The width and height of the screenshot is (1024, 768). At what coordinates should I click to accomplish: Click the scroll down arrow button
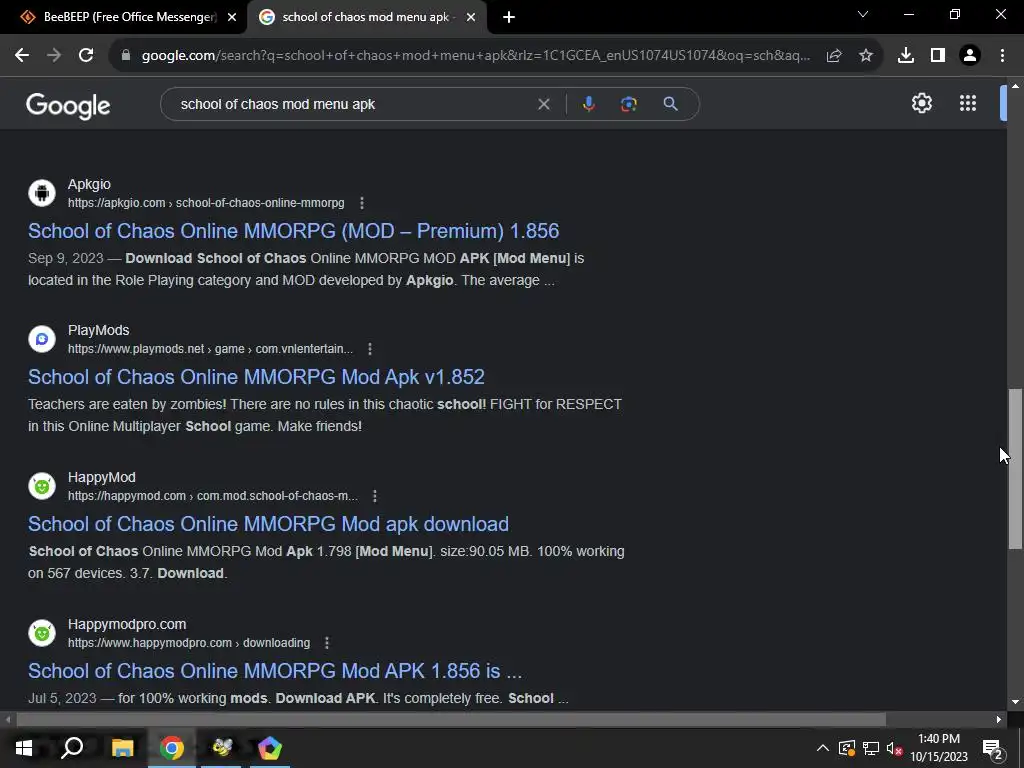(x=1015, y=702)
